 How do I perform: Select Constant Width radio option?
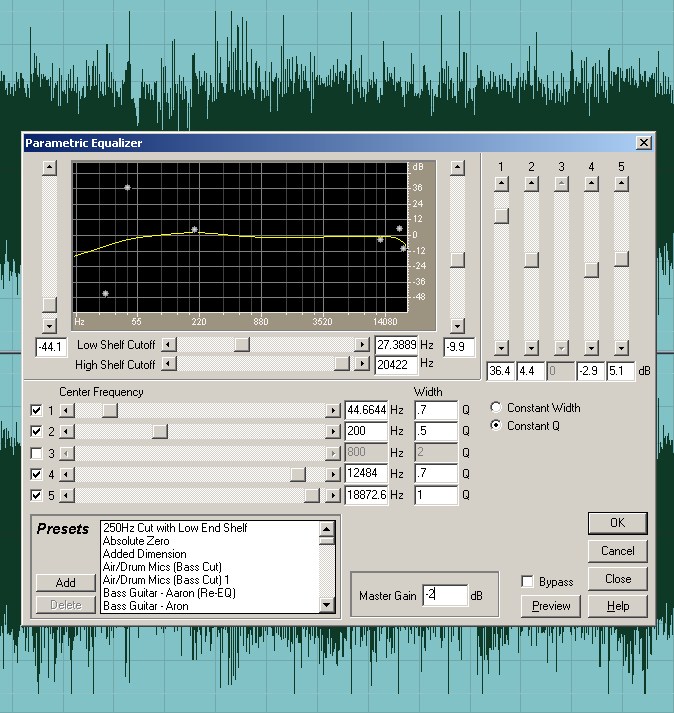pyautogui.click(x=497, y=408)
